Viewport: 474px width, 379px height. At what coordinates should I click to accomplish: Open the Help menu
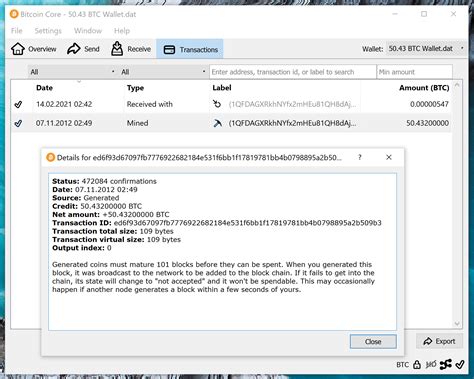[122, 31]
